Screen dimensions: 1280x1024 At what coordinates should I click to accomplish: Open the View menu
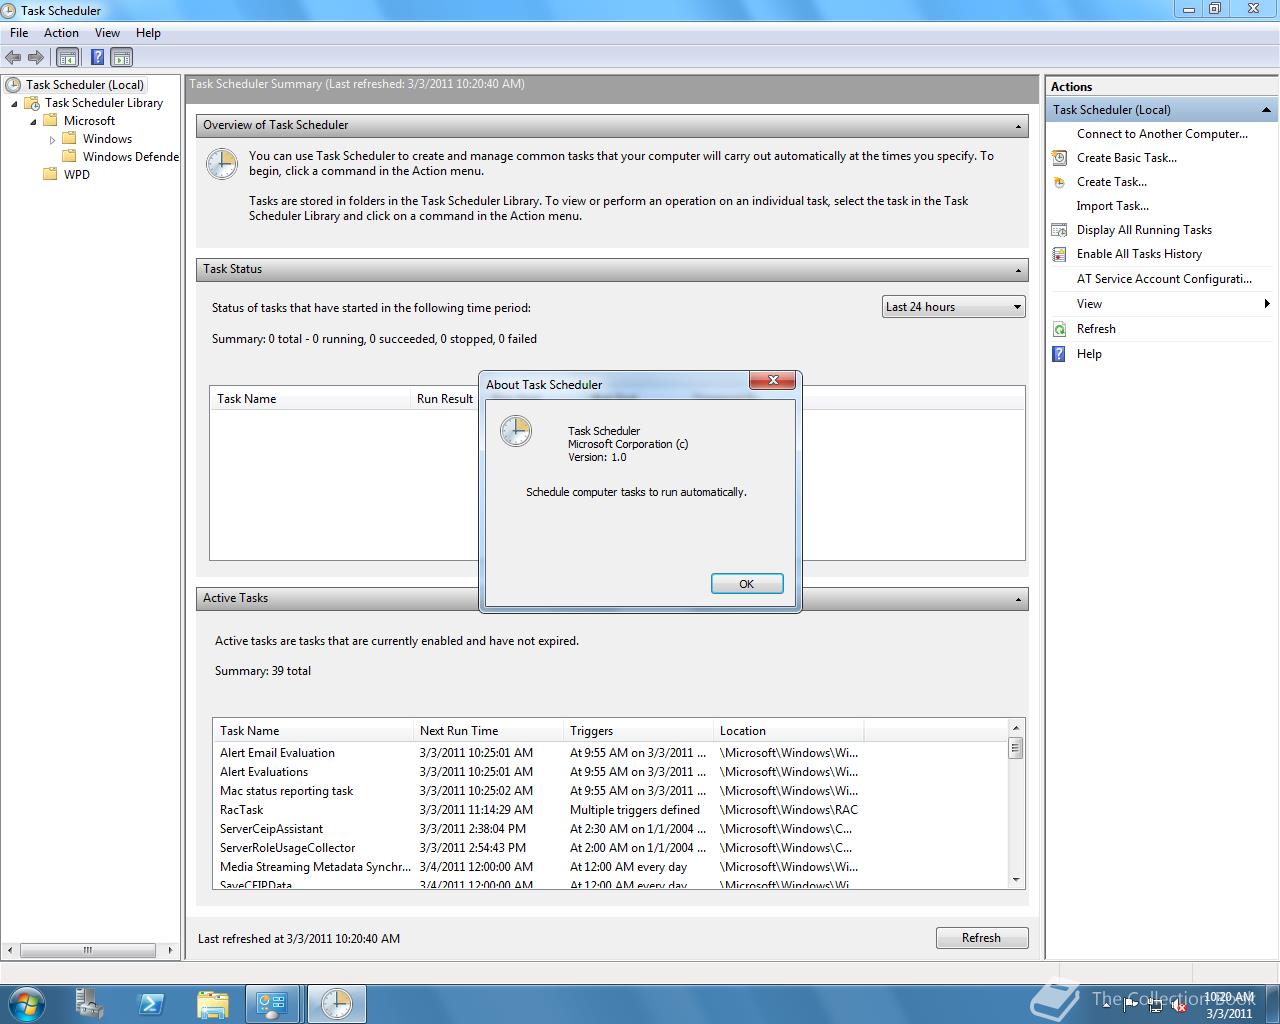[x=107, y=33]
